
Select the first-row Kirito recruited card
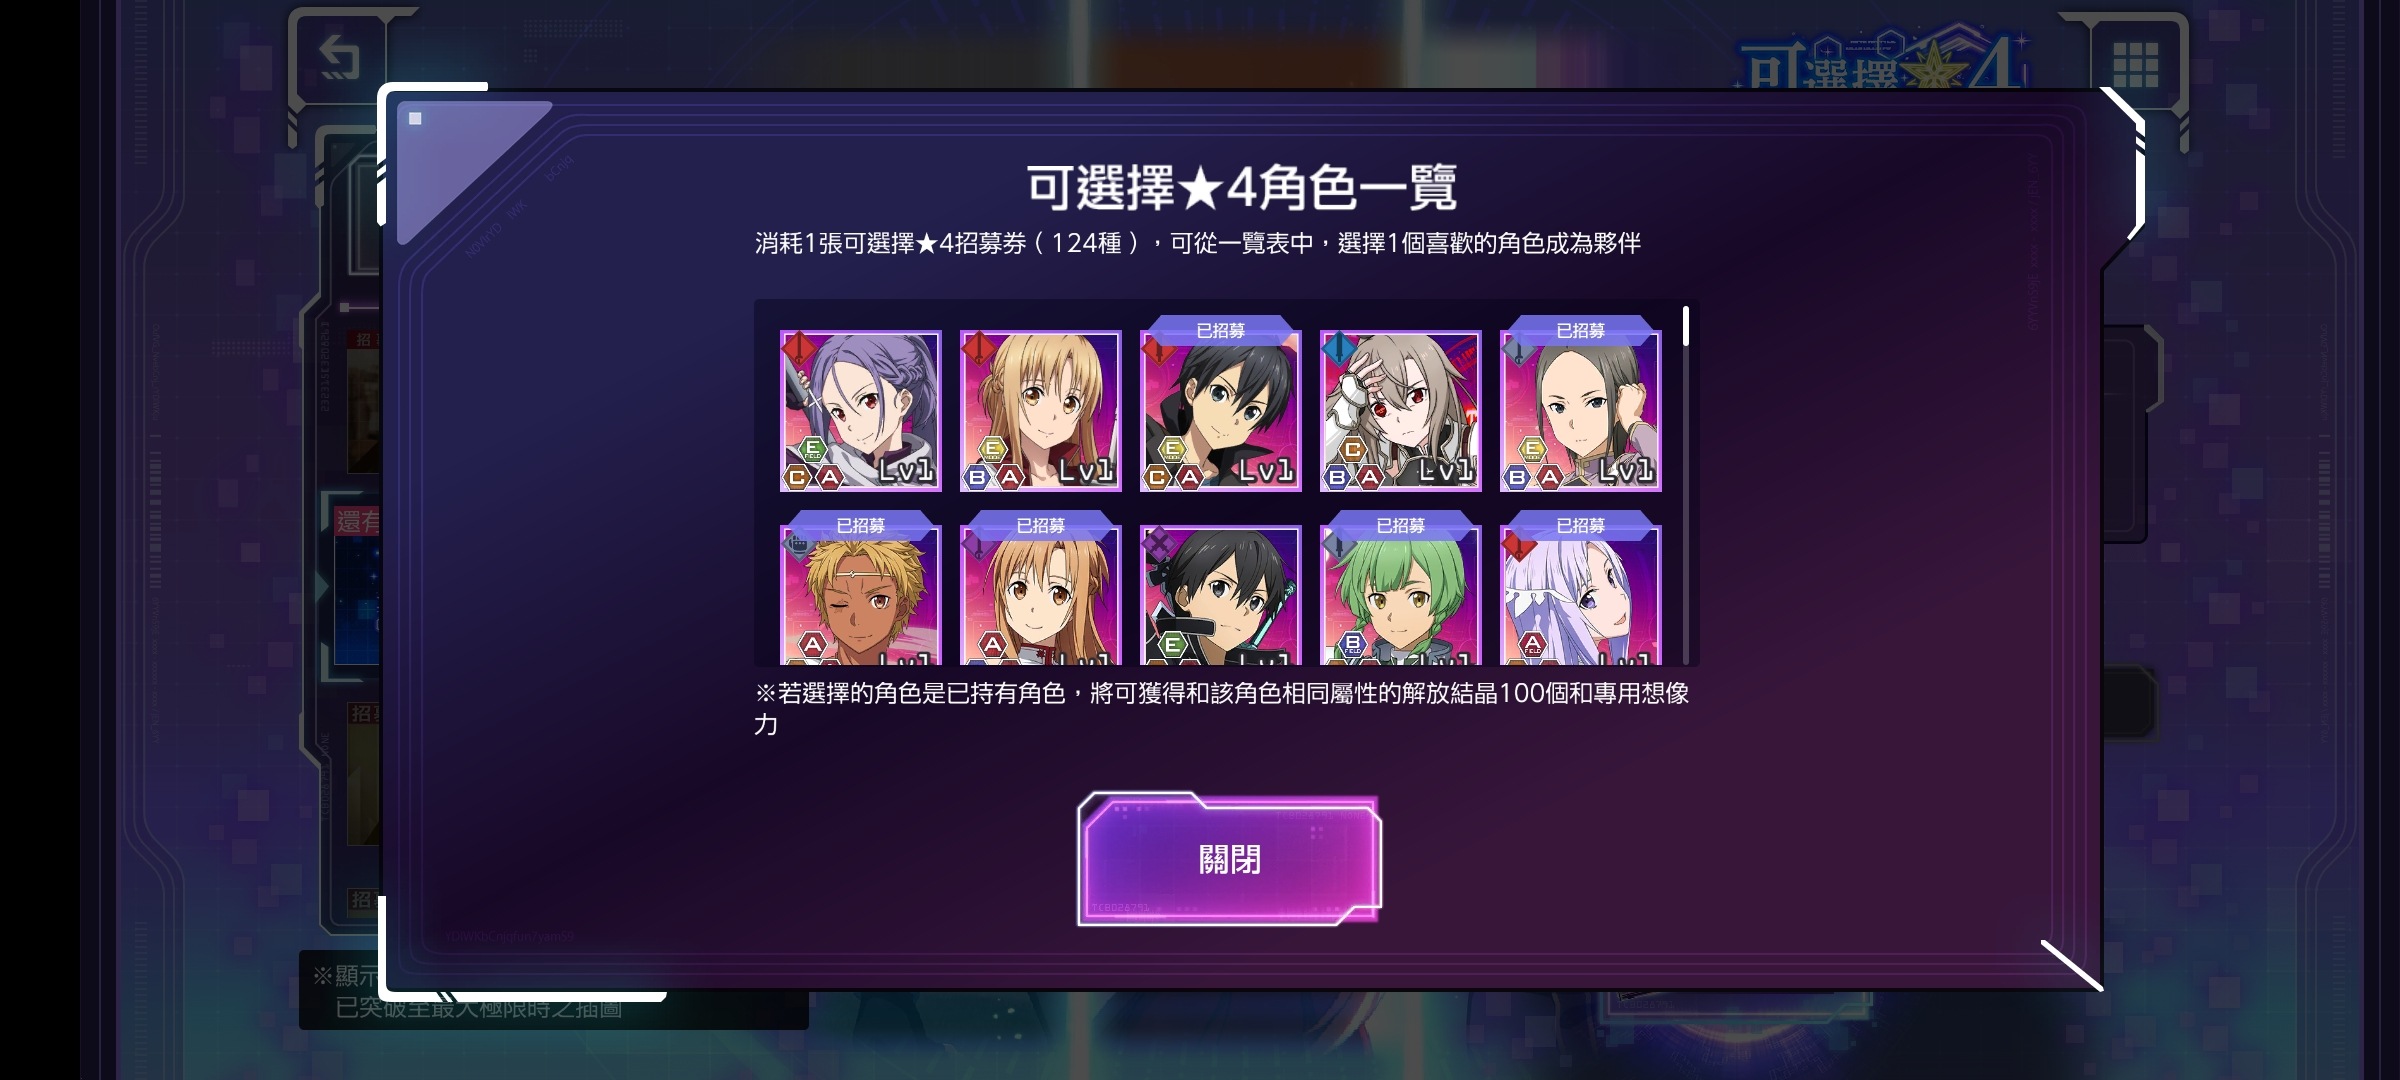click(x=1220, y=411)
